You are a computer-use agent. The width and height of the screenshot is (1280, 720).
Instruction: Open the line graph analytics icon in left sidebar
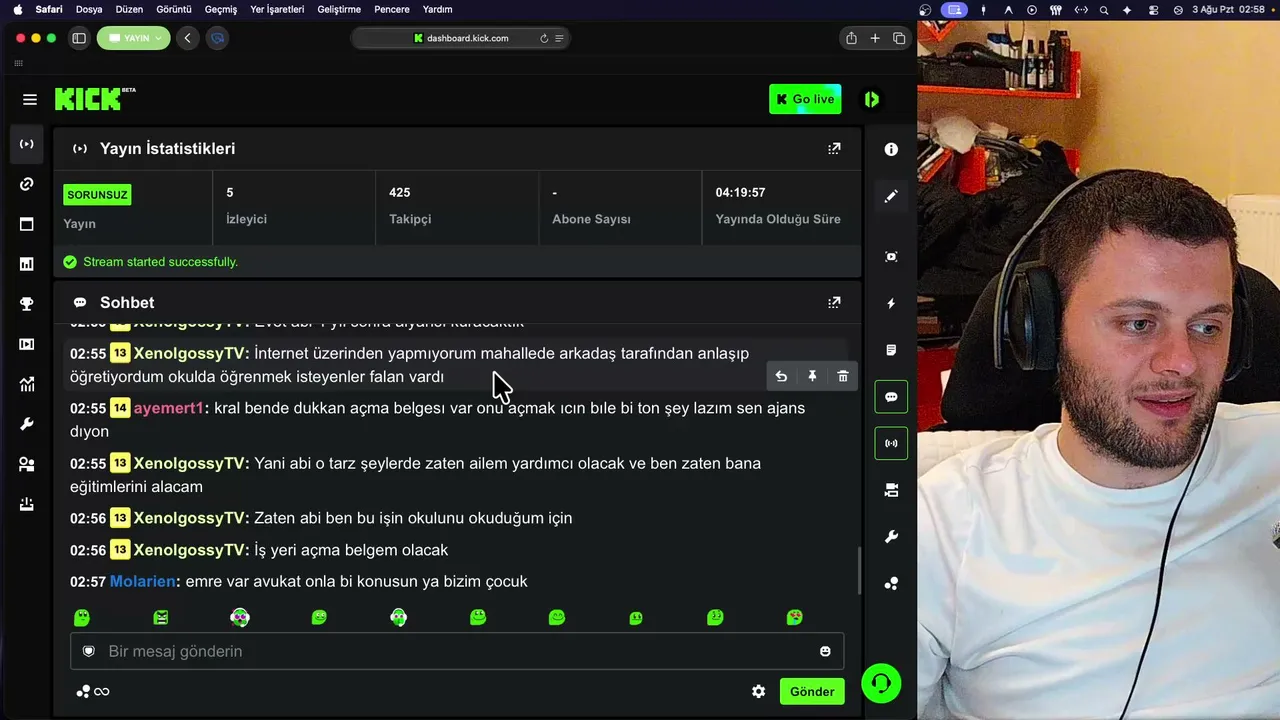pyautogui.click(x=27, y=384)
